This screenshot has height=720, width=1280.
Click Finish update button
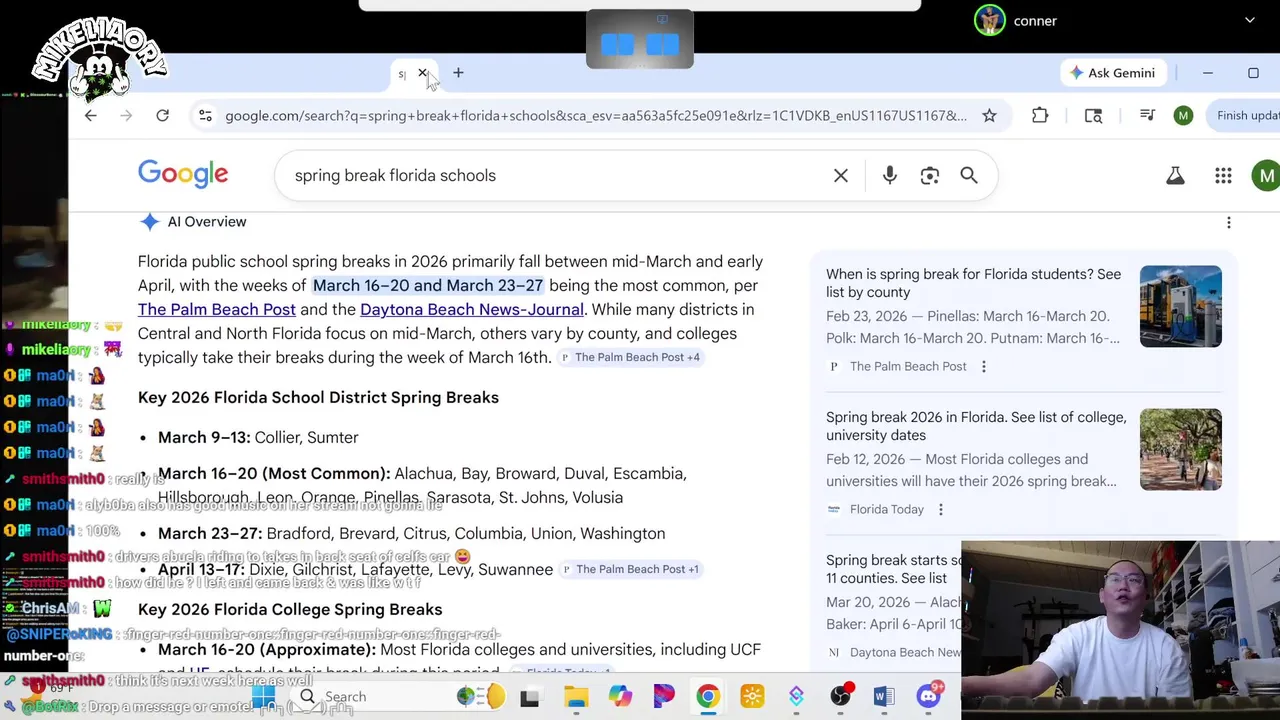tap(1244, 116)
